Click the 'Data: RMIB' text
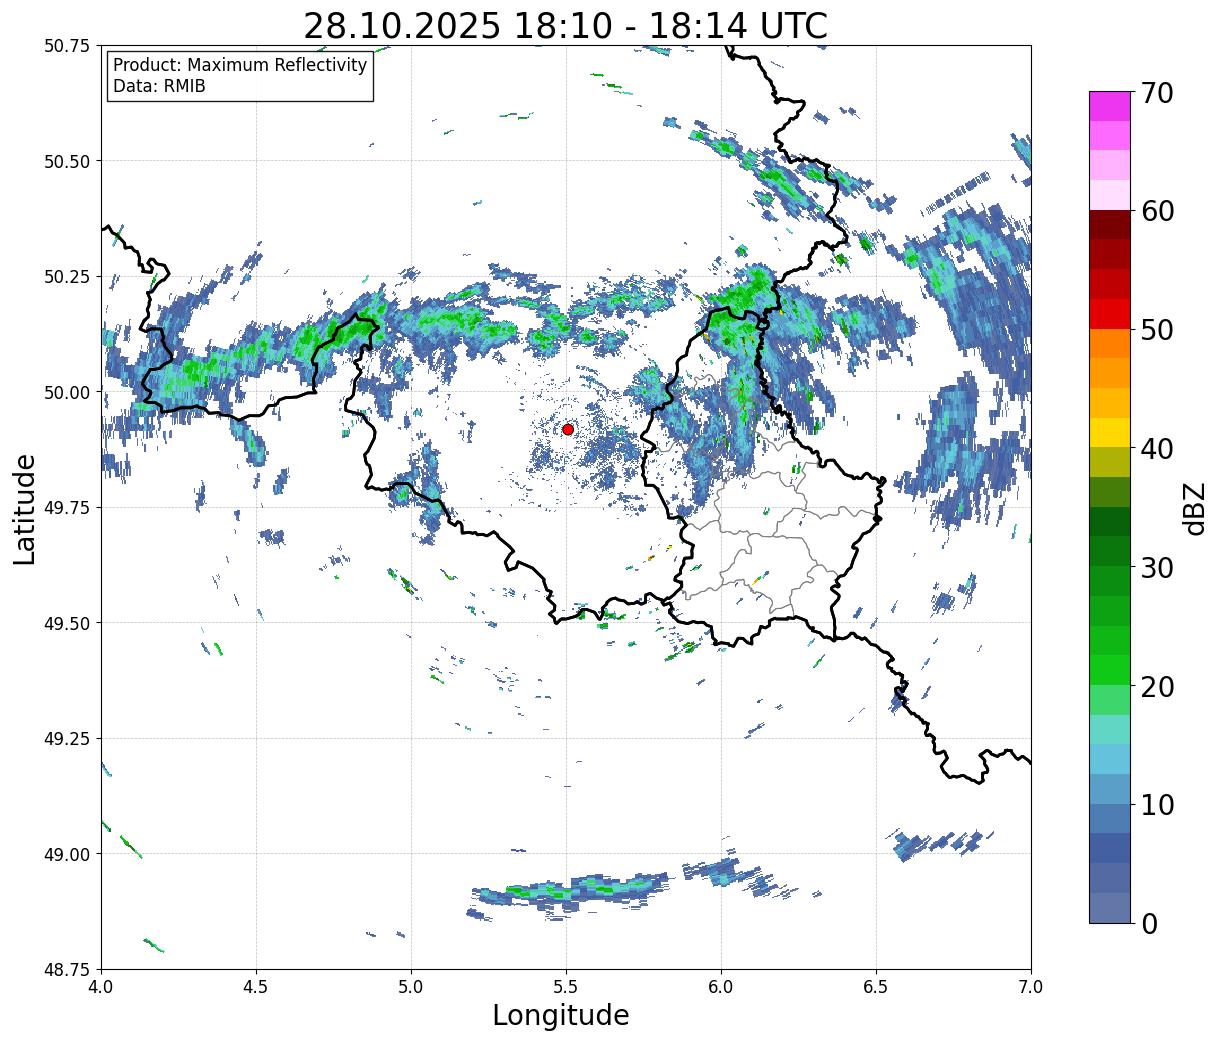Screen dimensions: 1219x1040 coord(159,86)
